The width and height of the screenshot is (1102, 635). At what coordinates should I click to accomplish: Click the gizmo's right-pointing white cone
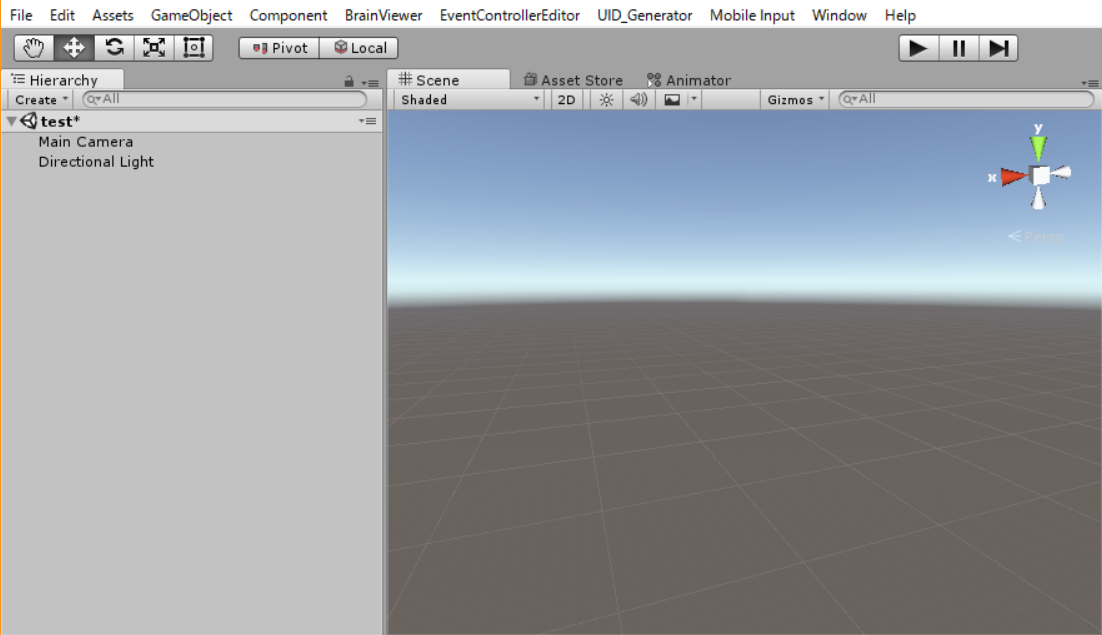click(x=1061, y=172)
